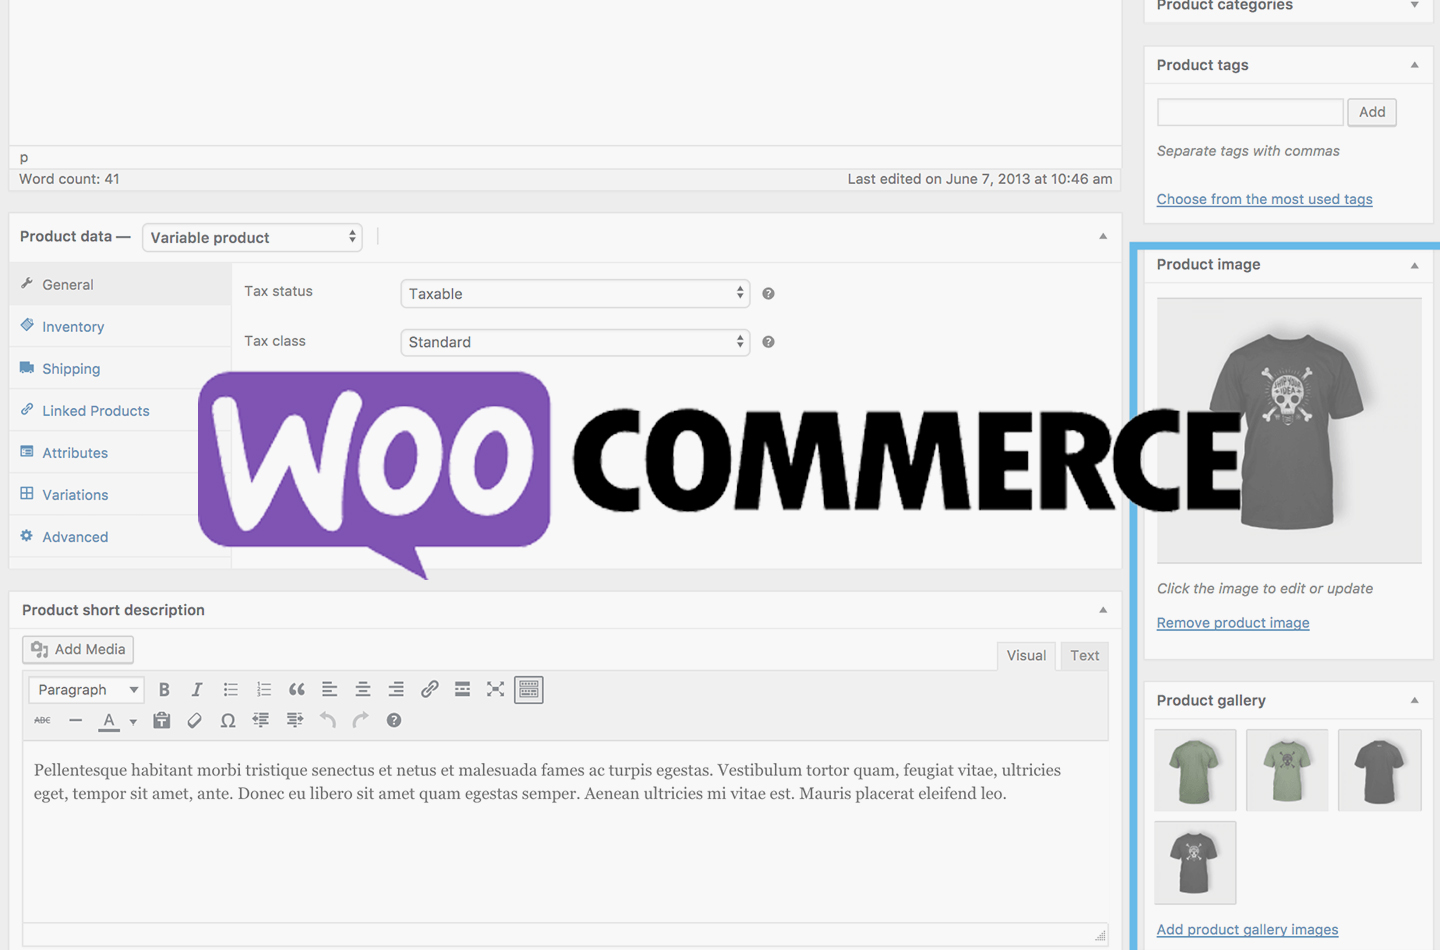Apply strikethrough formatting
Screen dimensions: 1440x950
click(42, 720)
